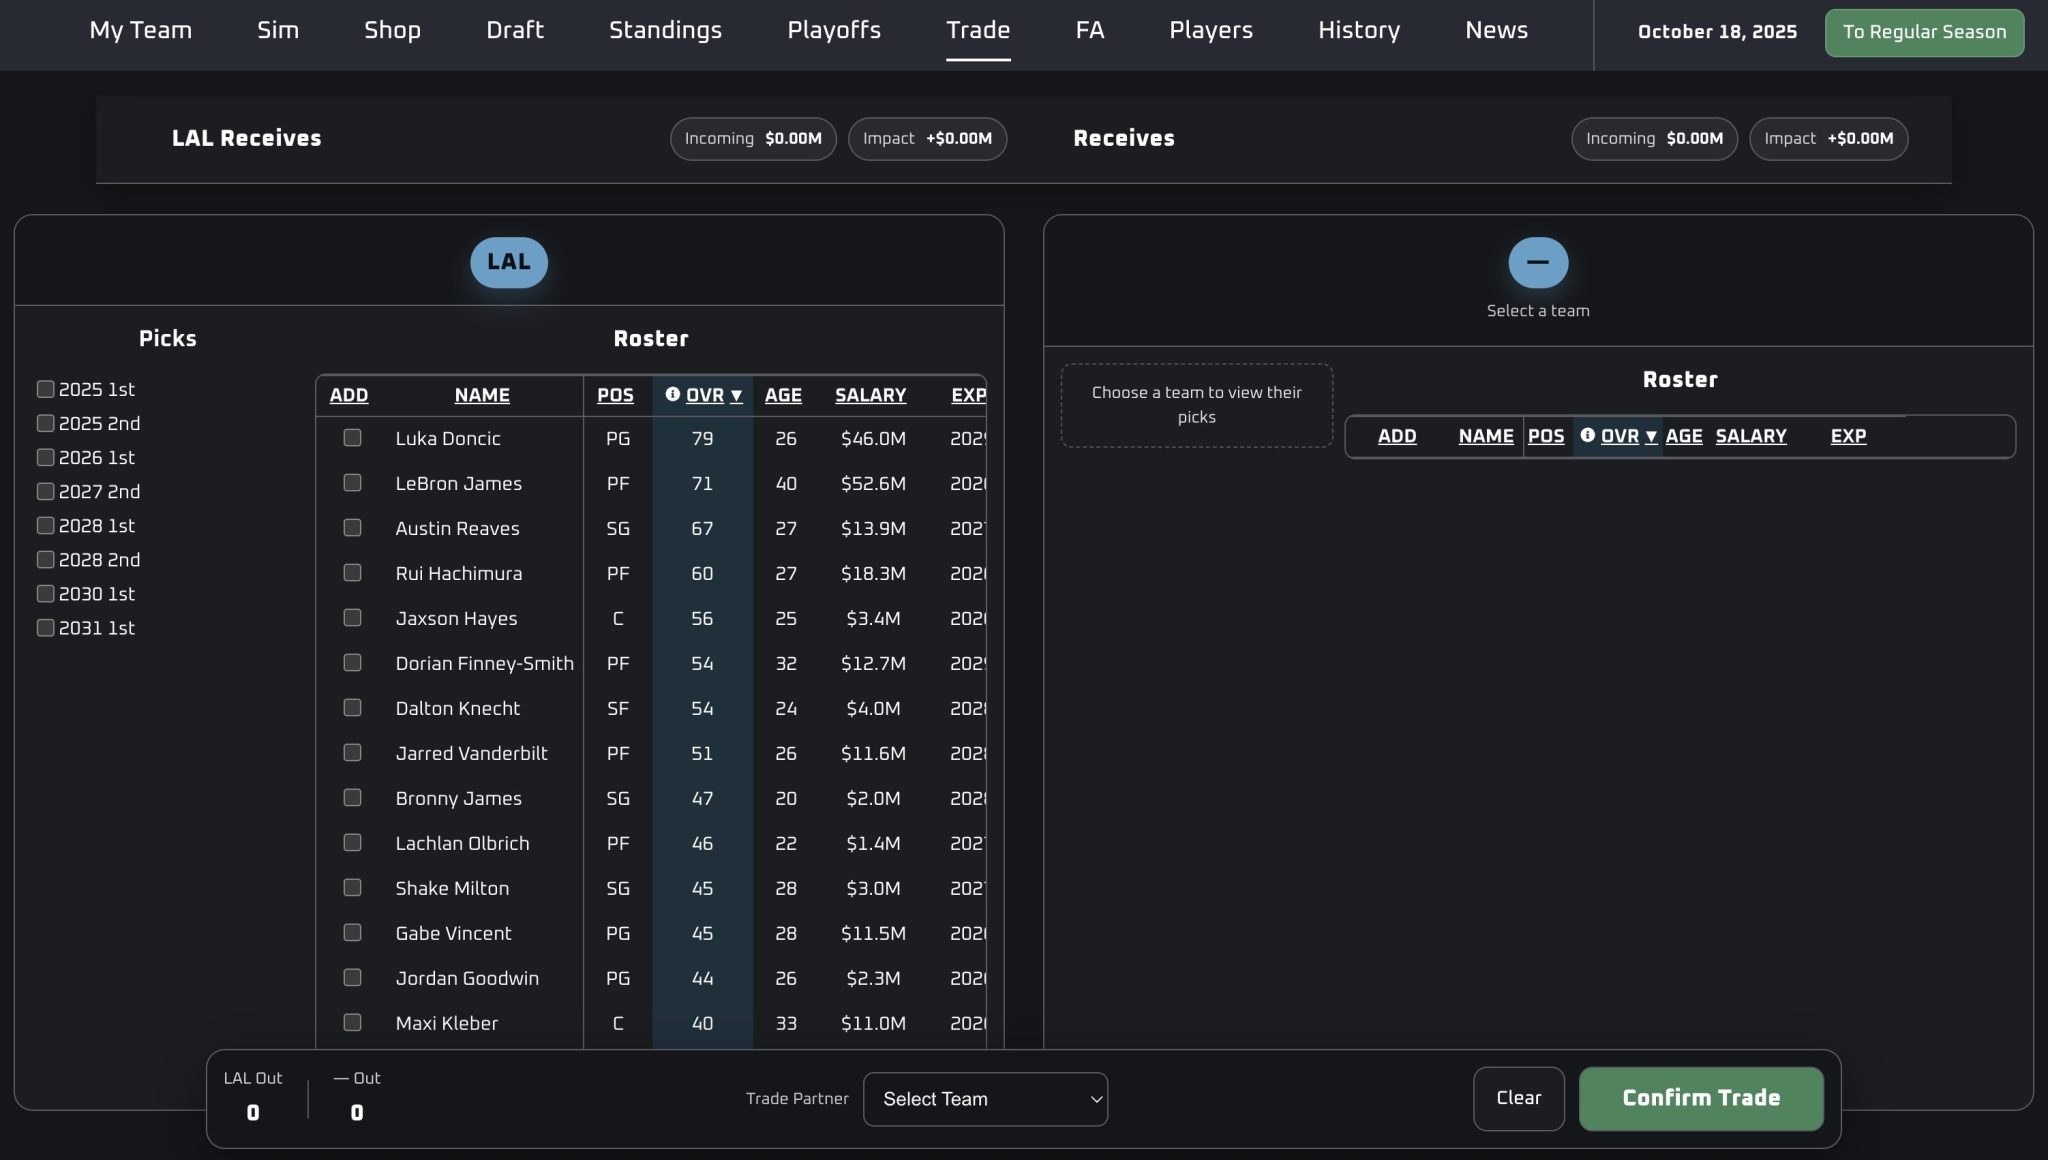Sort LAL roster by SALARY column
Screen dimensions: 2048x1160
coord(870,395)
